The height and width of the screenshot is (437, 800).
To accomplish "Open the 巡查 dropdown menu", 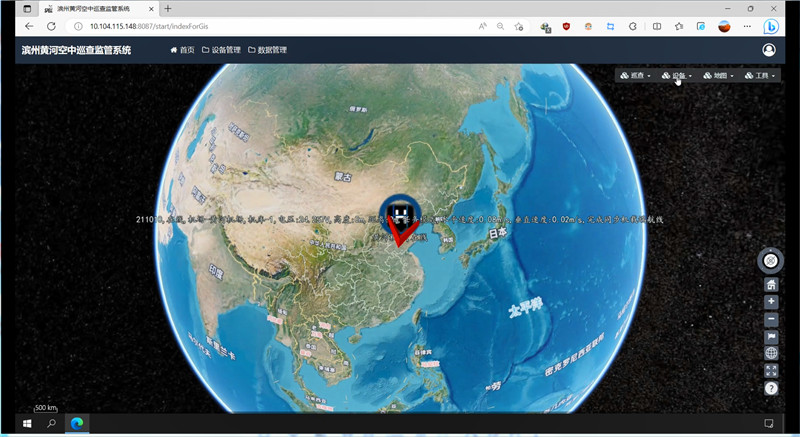I will tap(635, 75).
